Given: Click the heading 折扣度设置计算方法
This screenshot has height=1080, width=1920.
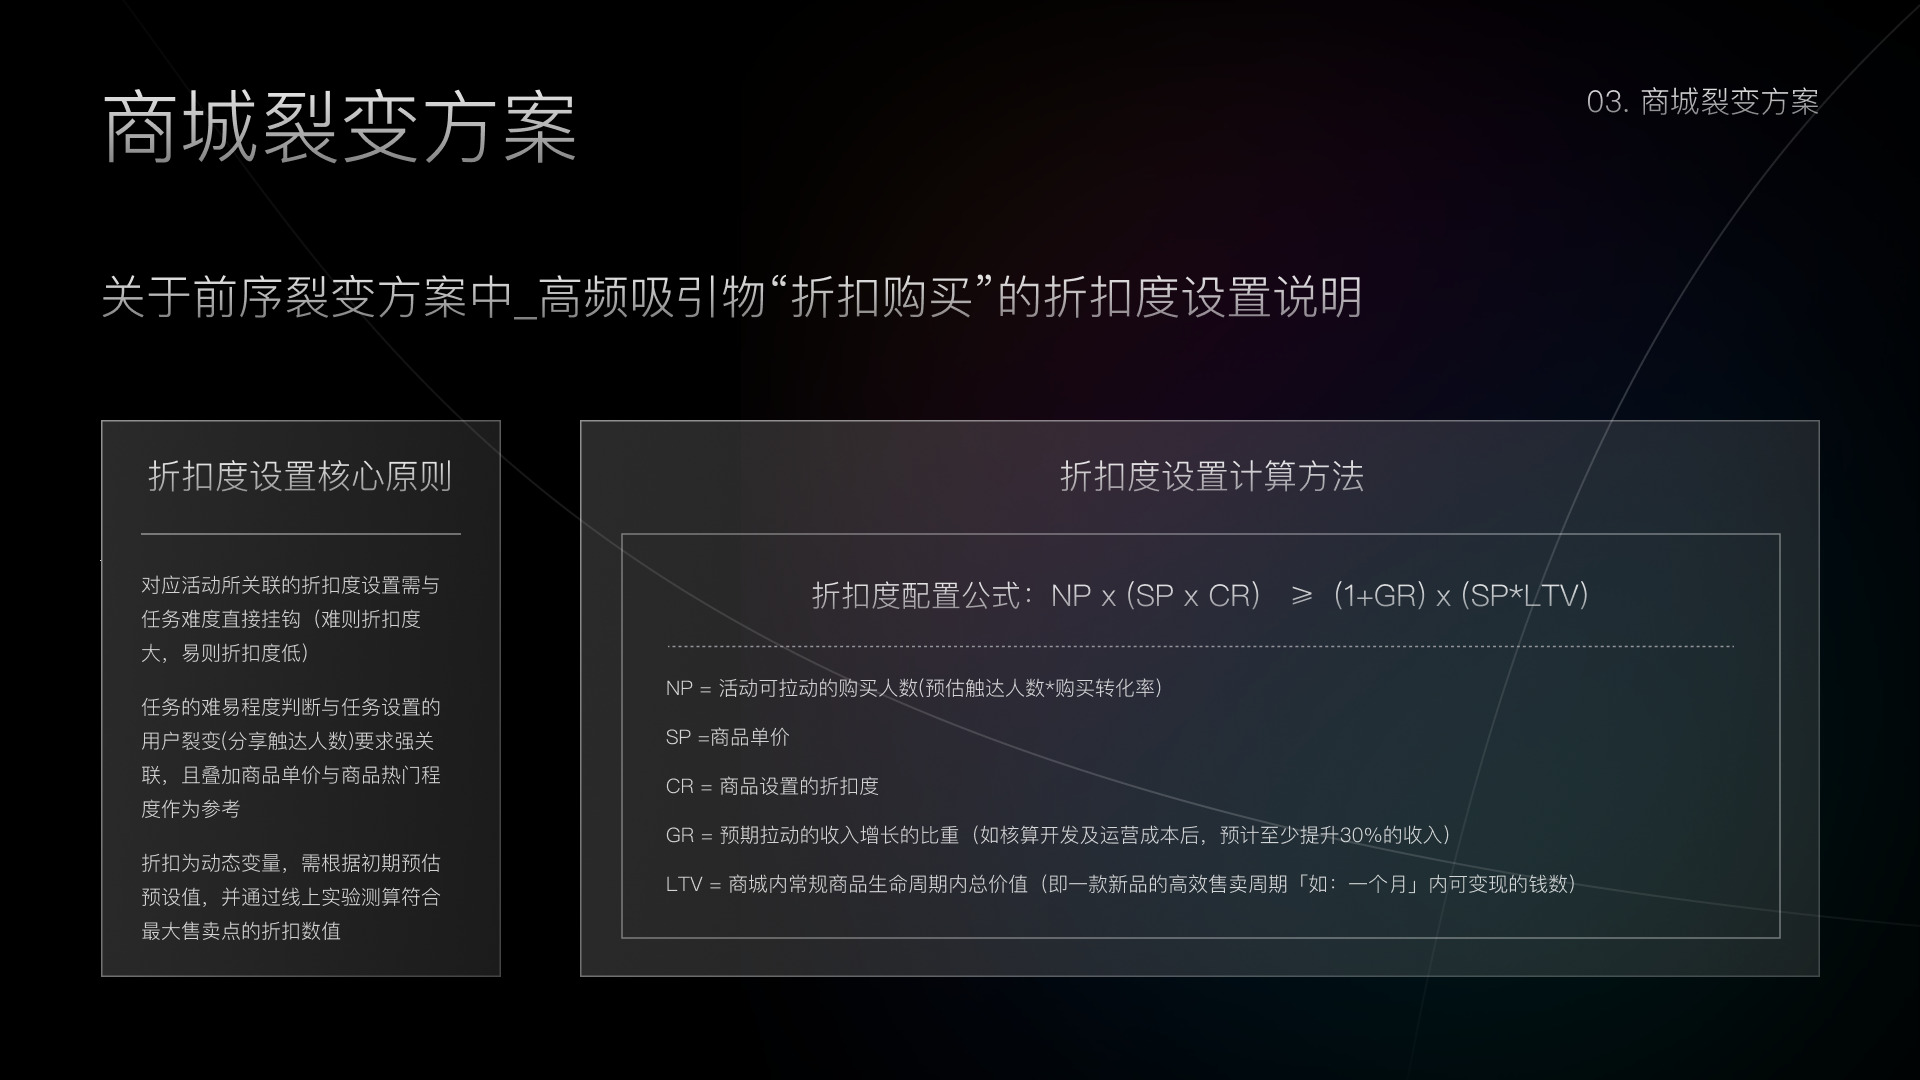Looking at the screenshot, I should click(1211, 476).
